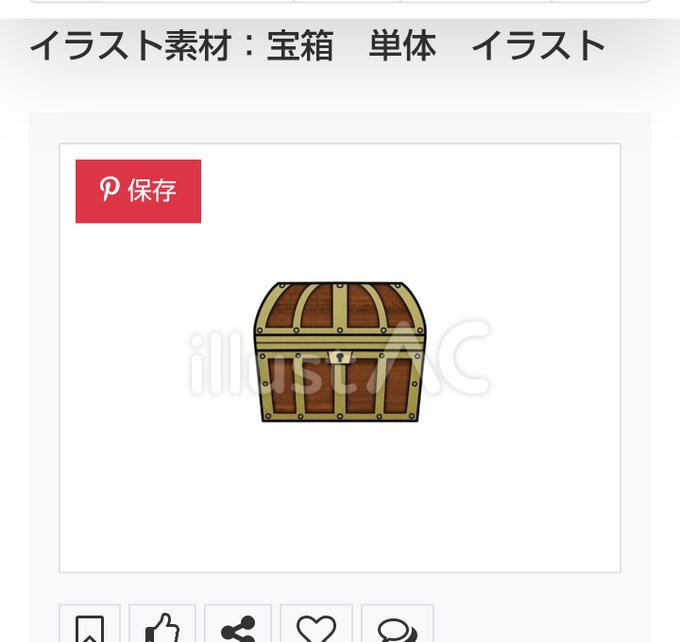
Task: Like the illustration with the thumbs-up icon
Action: click(x=162, y=627)
